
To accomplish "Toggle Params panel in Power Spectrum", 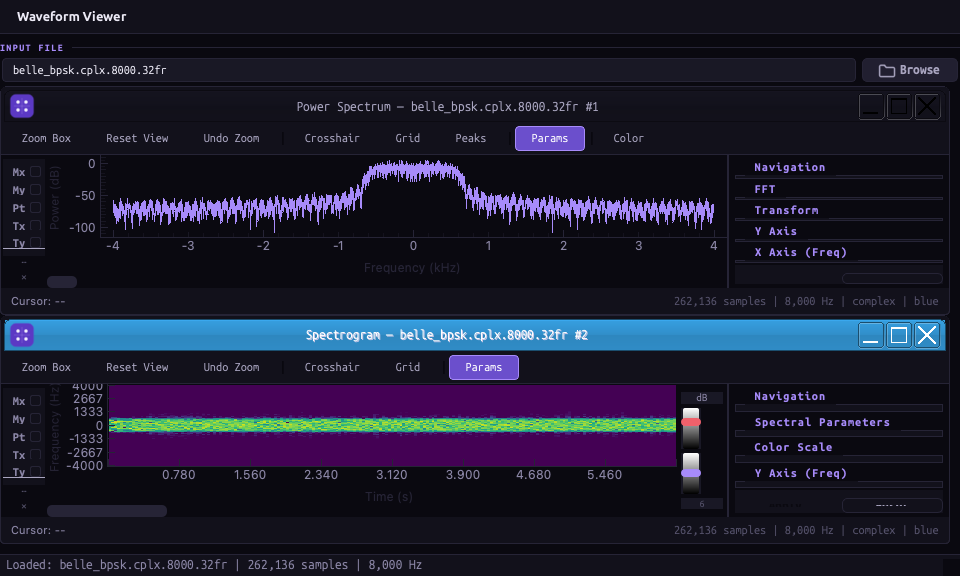I will 550,138.
